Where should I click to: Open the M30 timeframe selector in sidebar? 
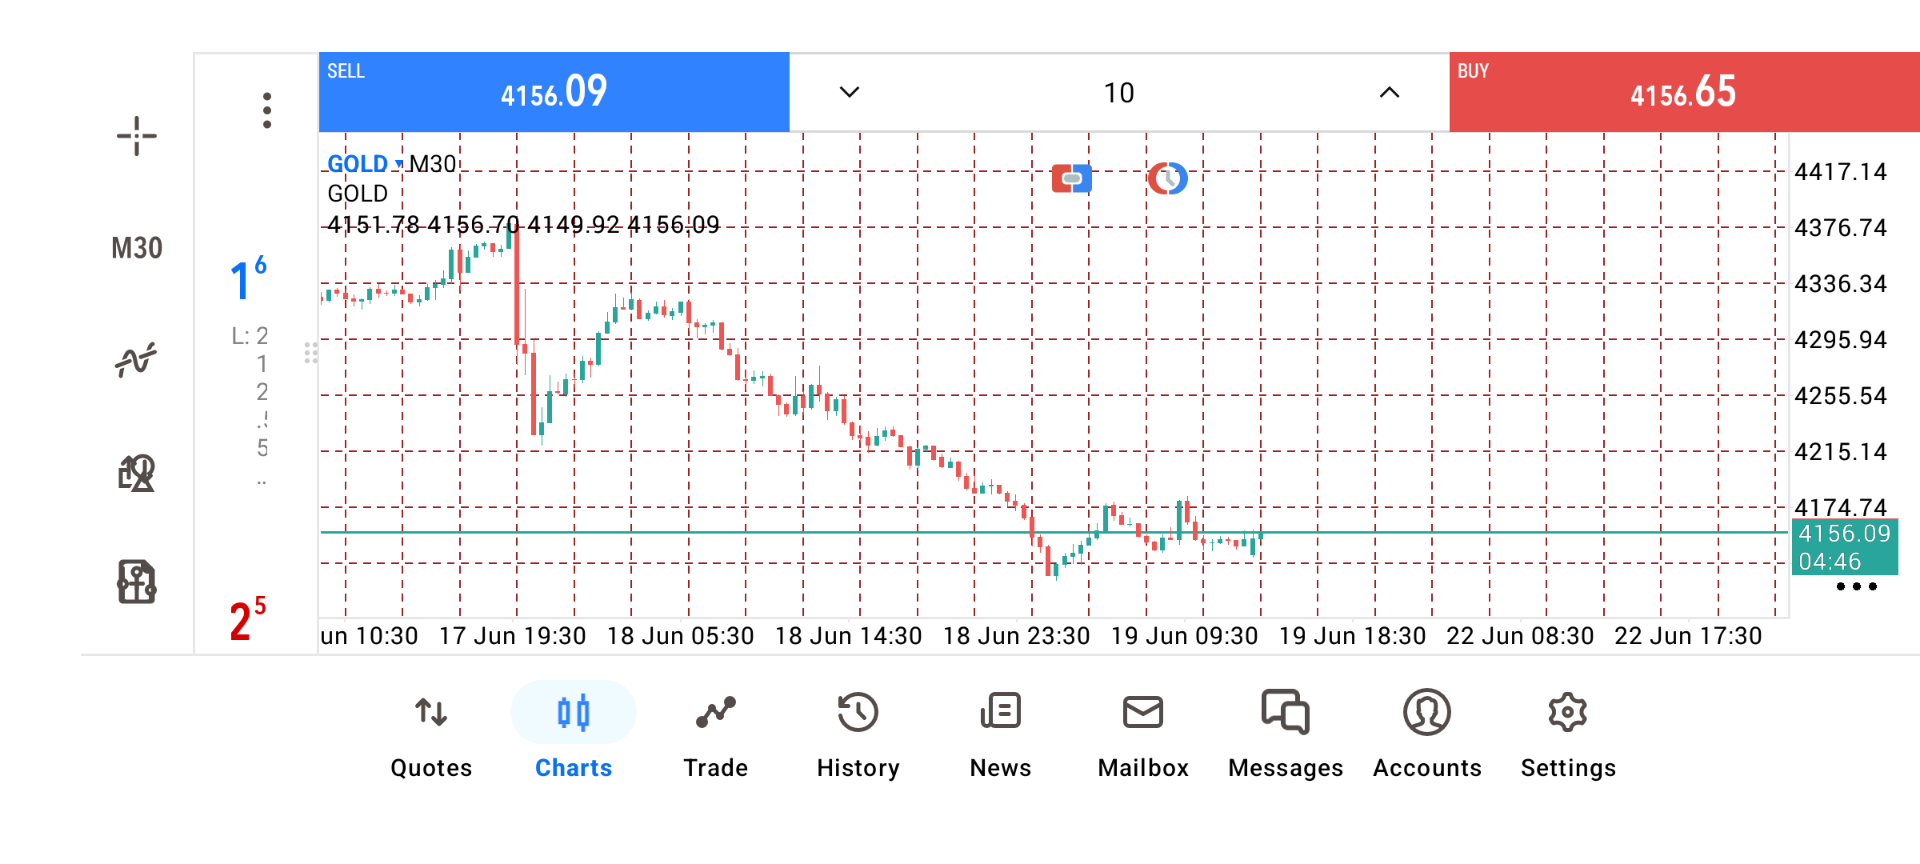tap(137, 248)
